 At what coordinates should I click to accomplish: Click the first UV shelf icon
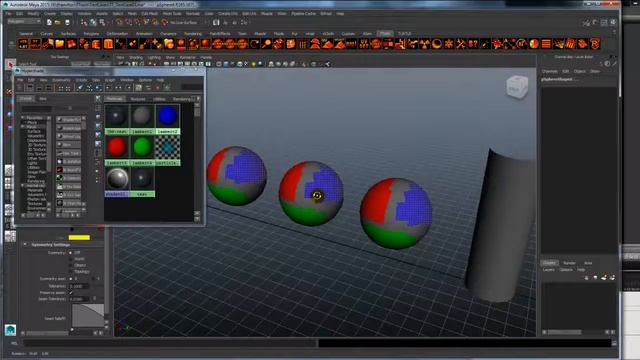pos(23,44)
